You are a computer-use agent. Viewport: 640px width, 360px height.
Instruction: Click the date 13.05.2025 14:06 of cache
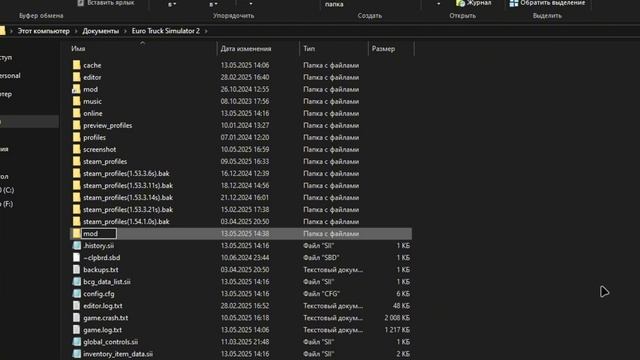[x=245, y=65]
